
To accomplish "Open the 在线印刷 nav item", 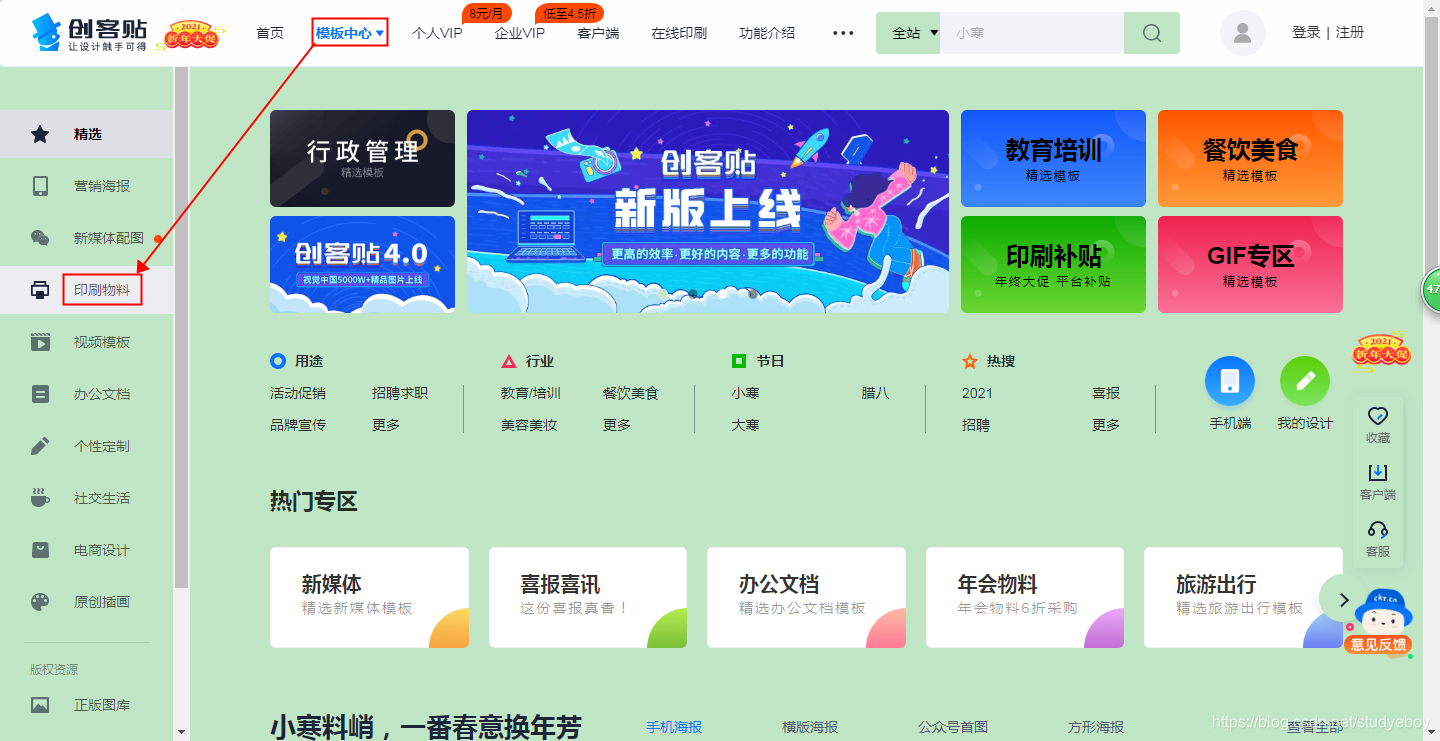I will (x=679, y=33).
